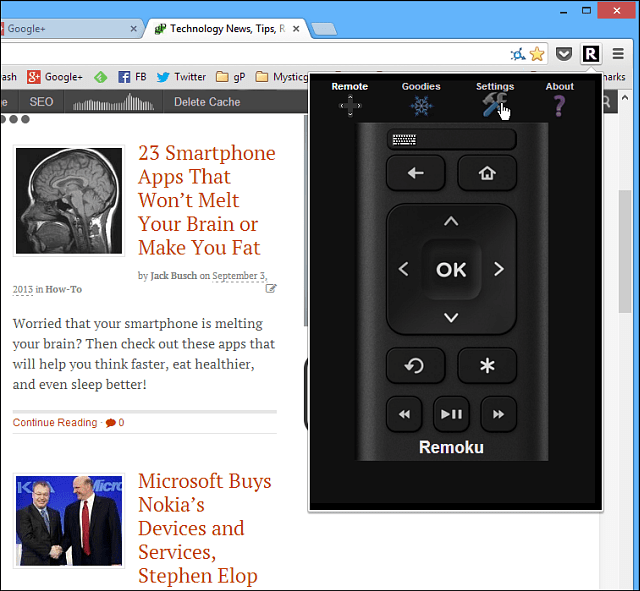The height and width of the screenshot is (591, 640).
Task: Open the About tab in Remoku
Action: [x=559, y=98]
